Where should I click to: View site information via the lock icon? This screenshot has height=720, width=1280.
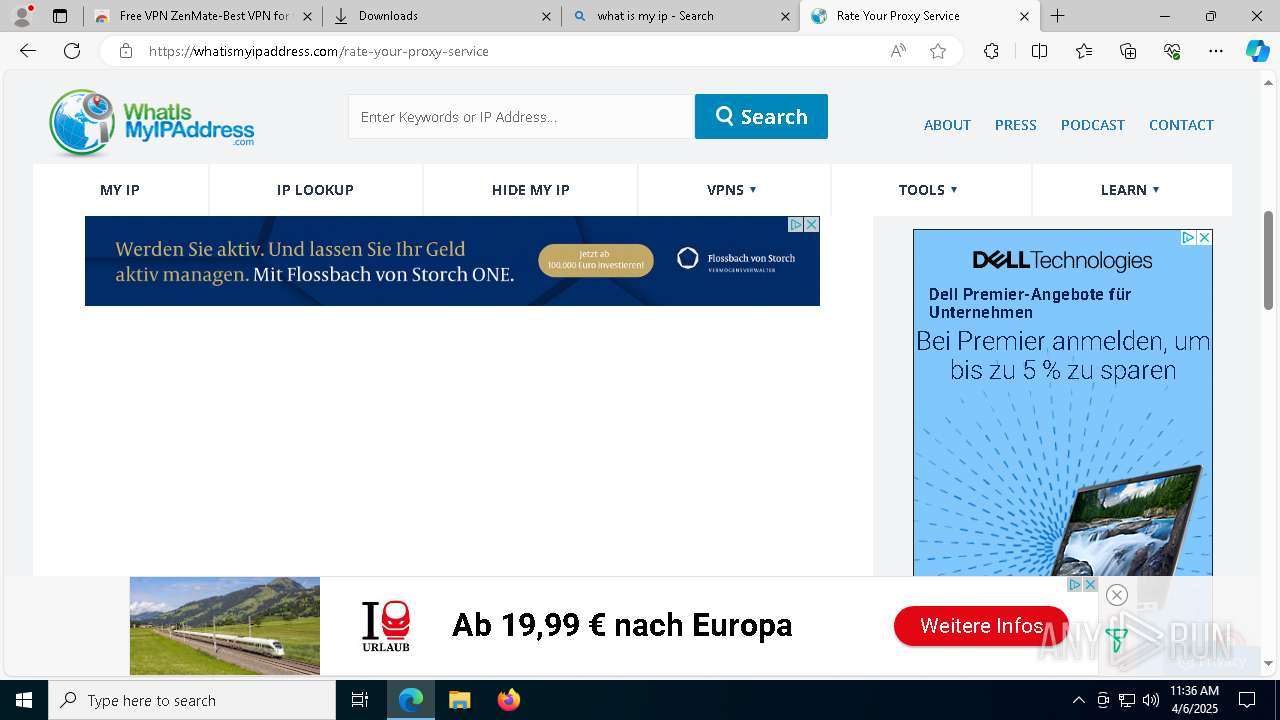pyautogui.click(x=126, y=51)
